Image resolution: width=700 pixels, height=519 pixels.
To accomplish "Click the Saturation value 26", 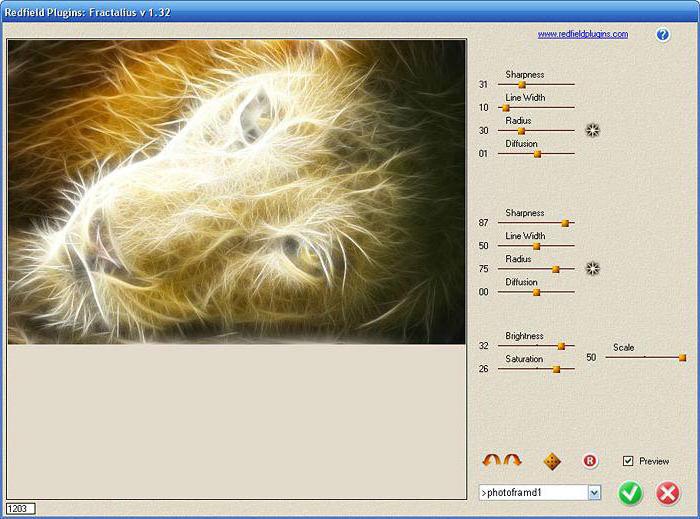I will coord(483,369).
